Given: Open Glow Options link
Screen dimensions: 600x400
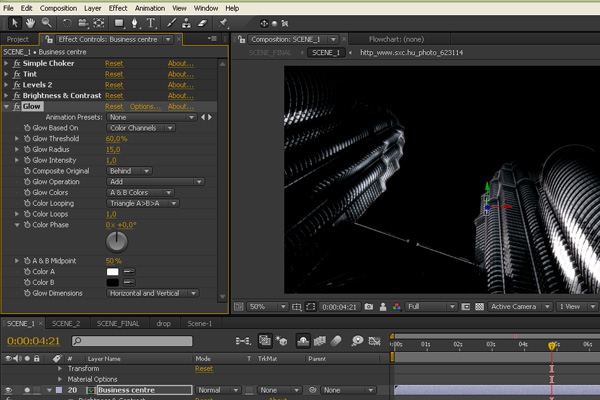Looking at the screenshot, I should pos(145,106).
